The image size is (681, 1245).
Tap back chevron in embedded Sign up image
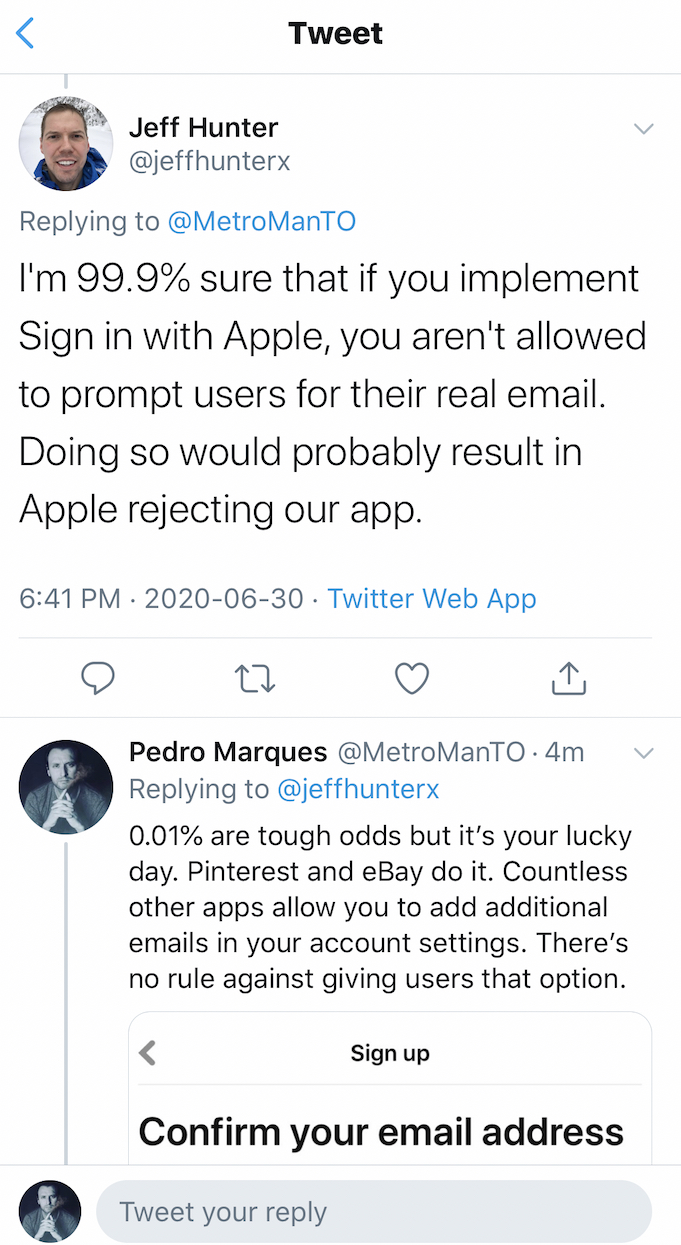point(148,1053)
